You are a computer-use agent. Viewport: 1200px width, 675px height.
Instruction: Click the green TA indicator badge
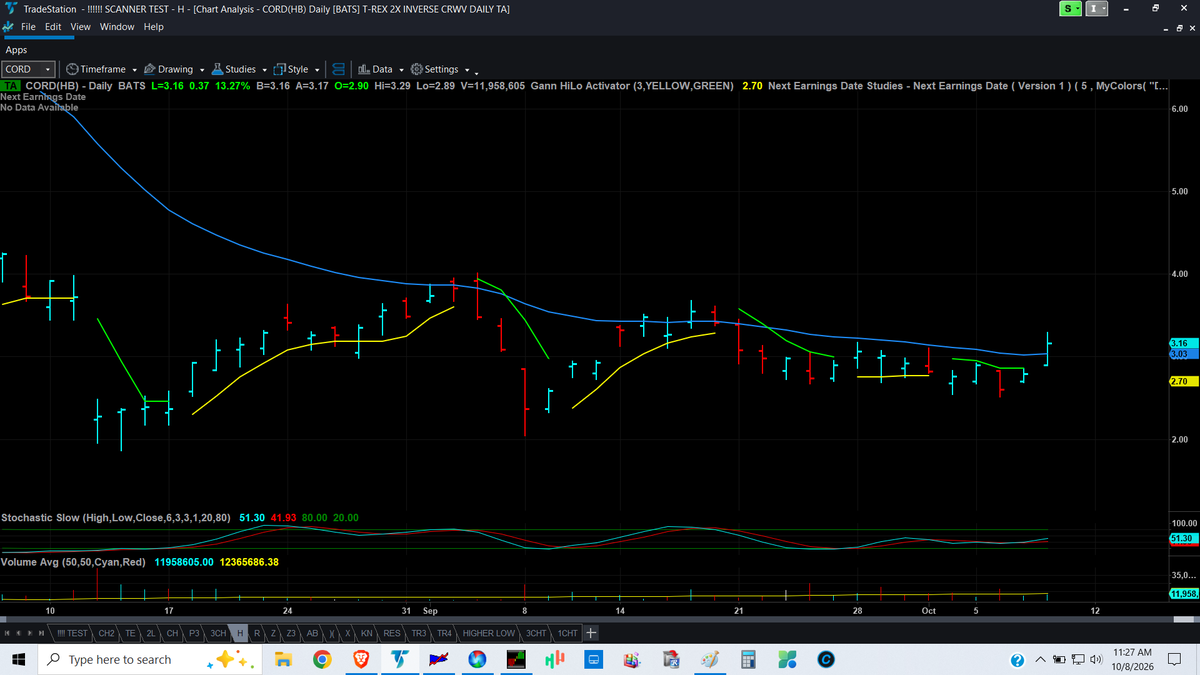(11, 86)
